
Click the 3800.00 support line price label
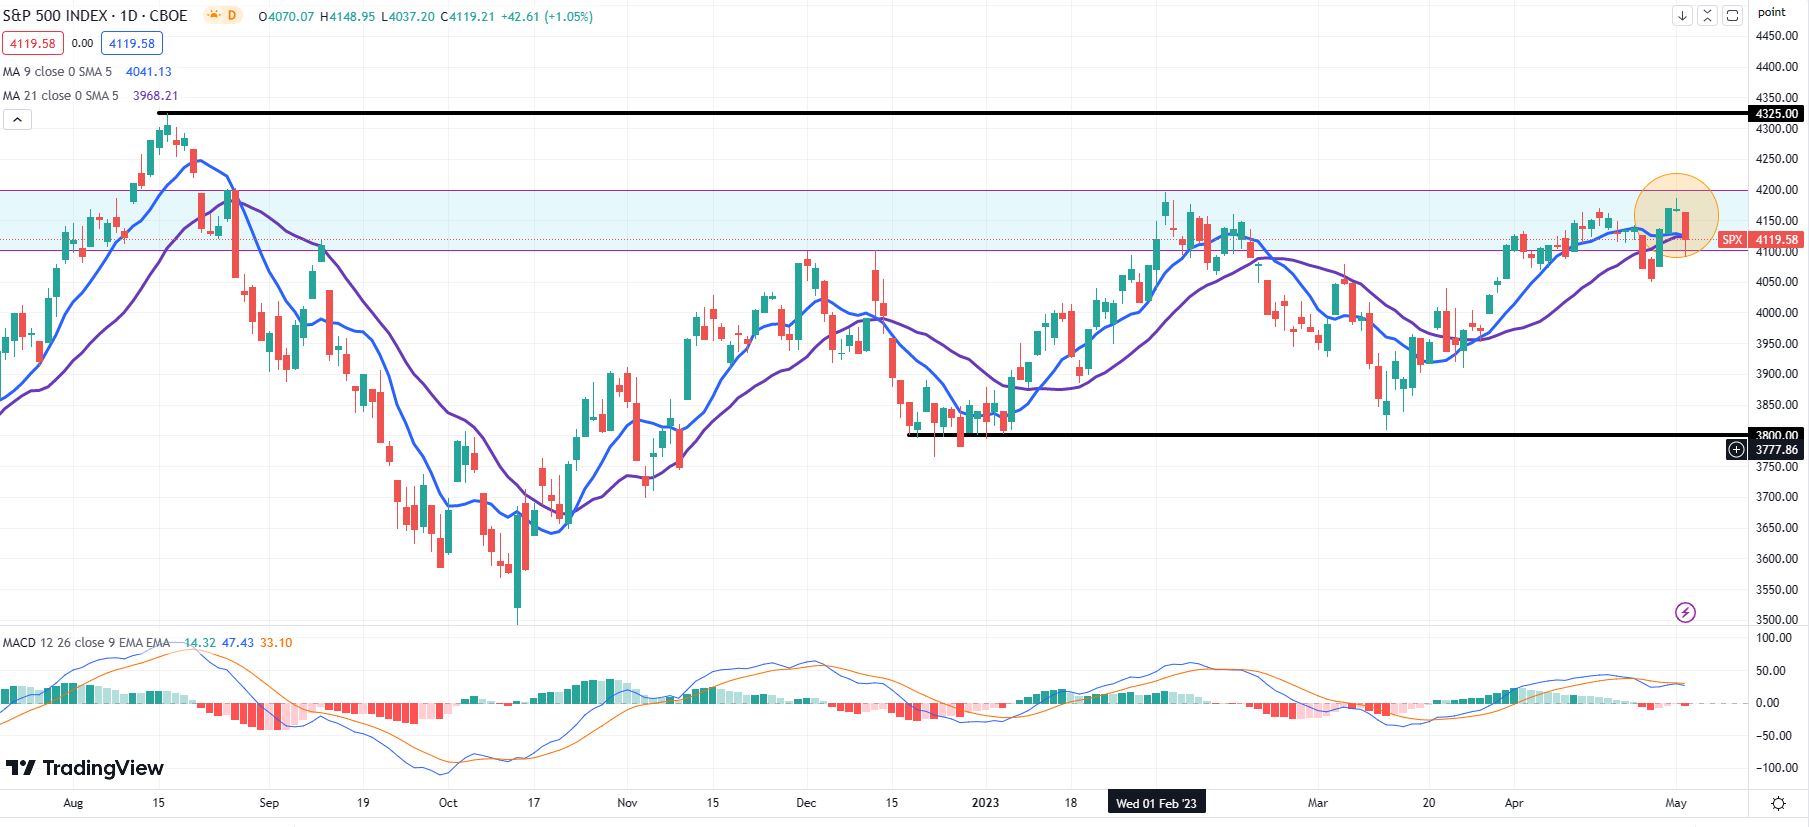click(1777, 435)
